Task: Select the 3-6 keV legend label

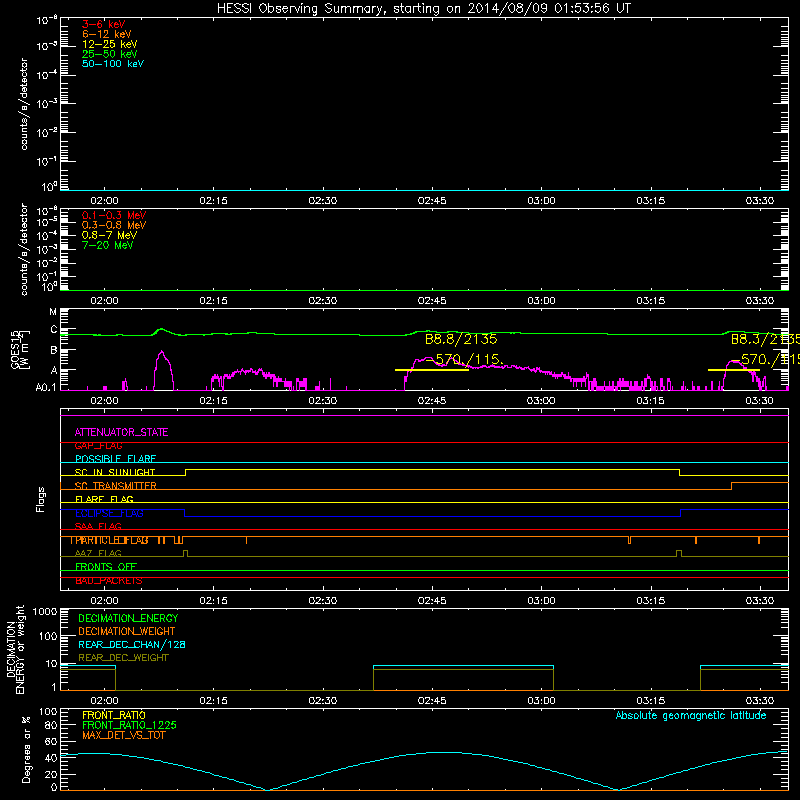Action: pyautogui.click(x=103, y=24)
